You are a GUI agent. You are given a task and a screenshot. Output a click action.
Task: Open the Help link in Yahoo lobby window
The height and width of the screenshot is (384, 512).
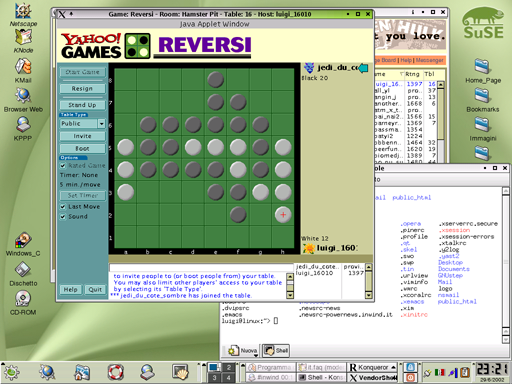(x=406, y=60)
